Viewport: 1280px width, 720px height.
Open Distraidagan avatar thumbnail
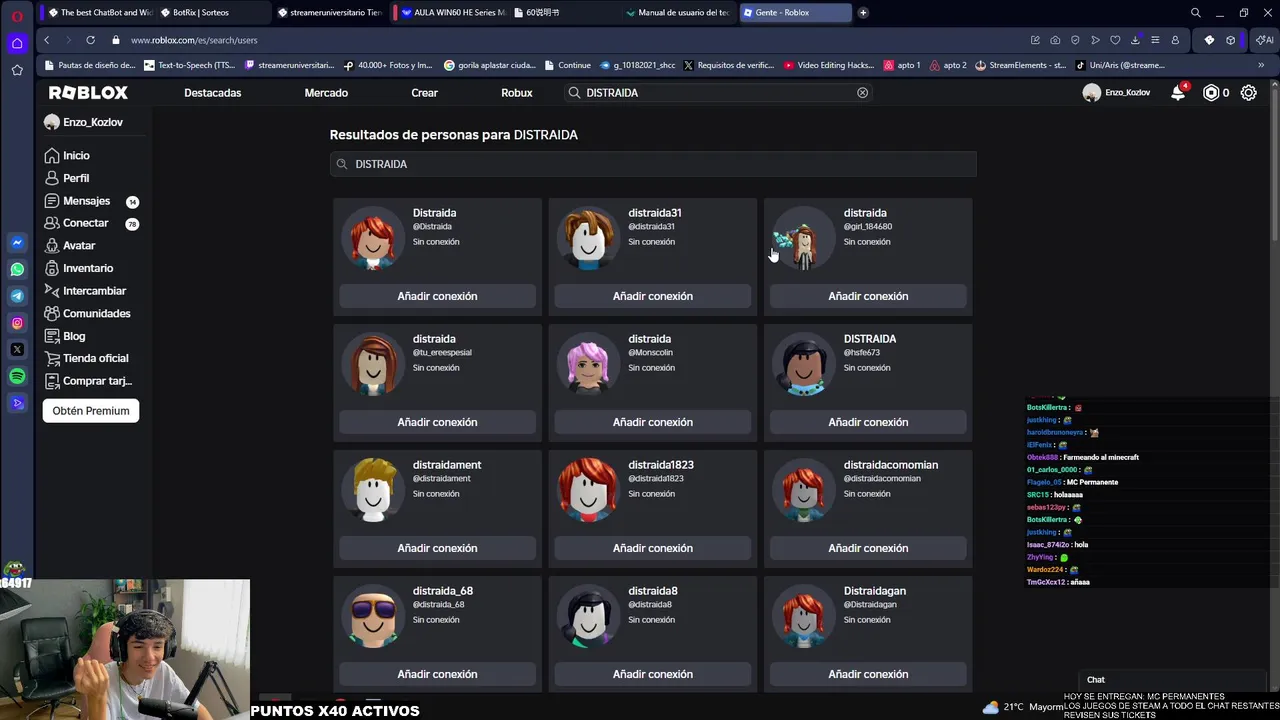(803, 616)
